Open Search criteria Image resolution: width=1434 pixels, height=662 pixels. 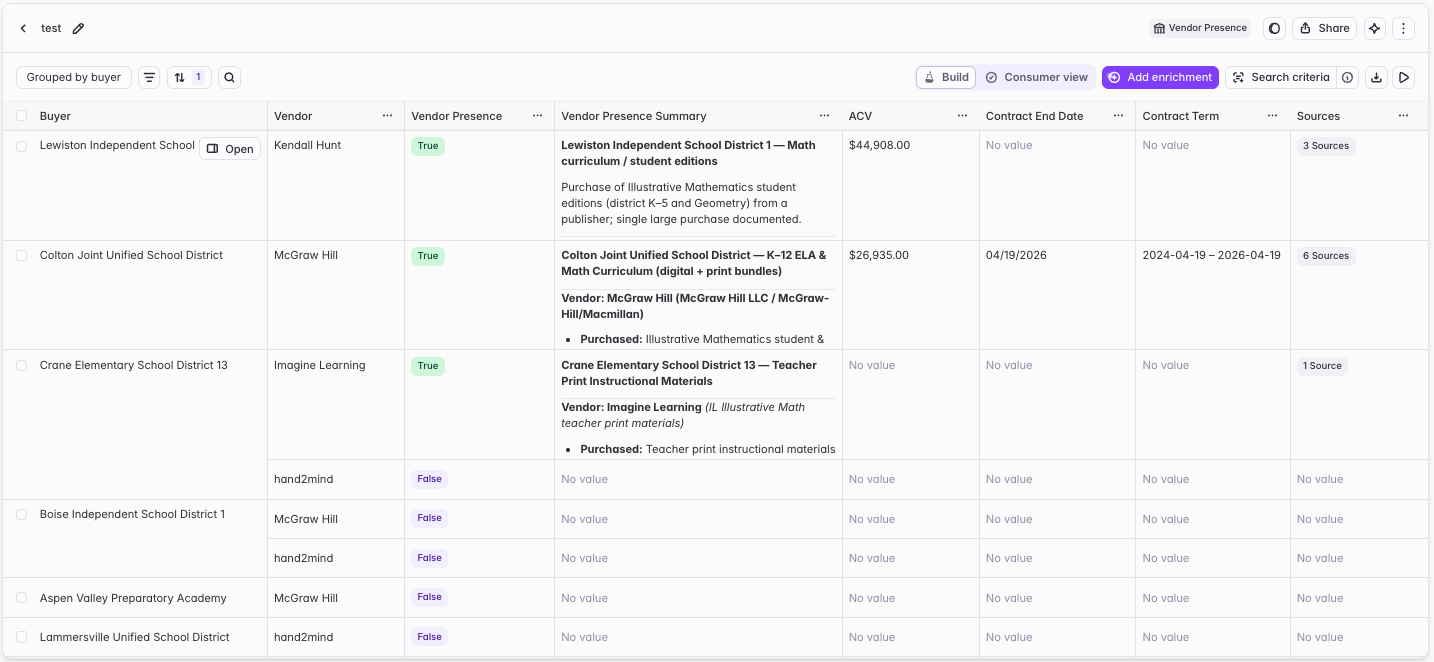tap(1281, 77)
